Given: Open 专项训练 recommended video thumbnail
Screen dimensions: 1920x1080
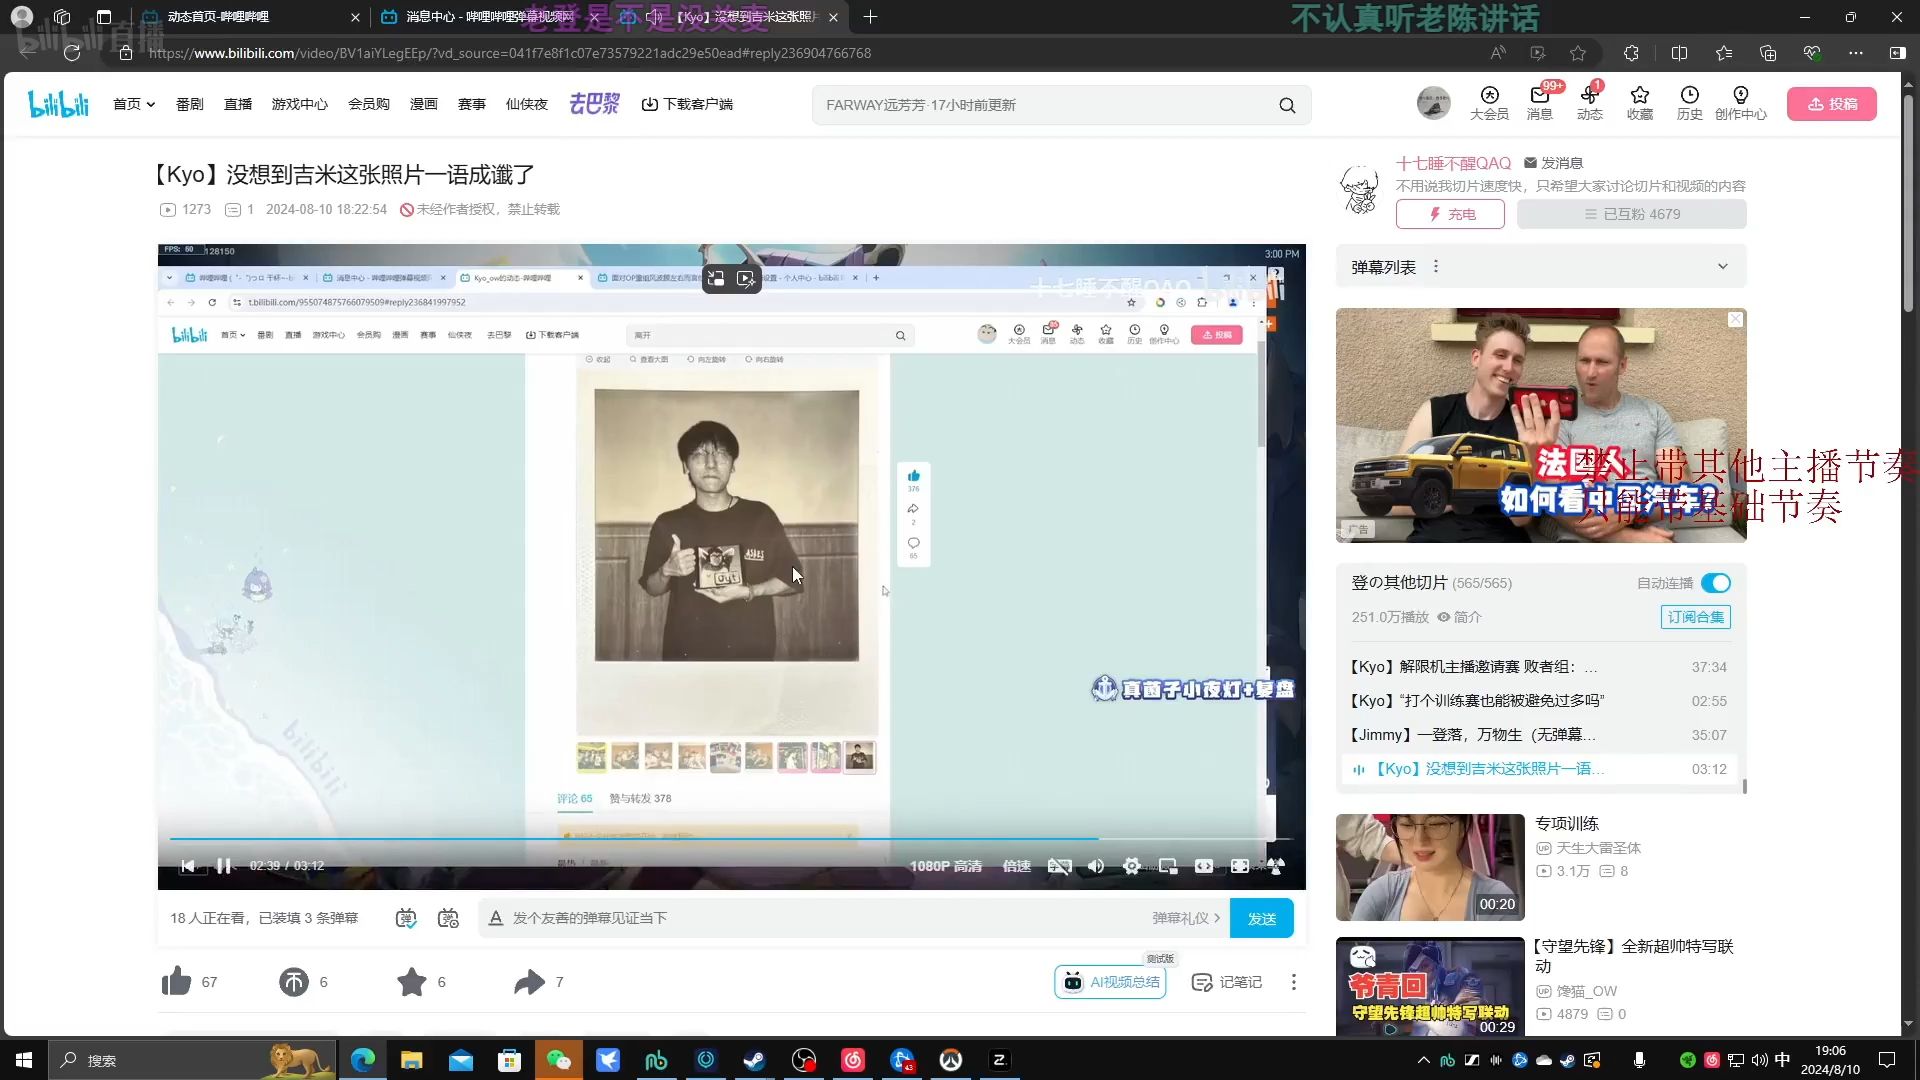Looking at the screenshot, I should (1430, 867).
